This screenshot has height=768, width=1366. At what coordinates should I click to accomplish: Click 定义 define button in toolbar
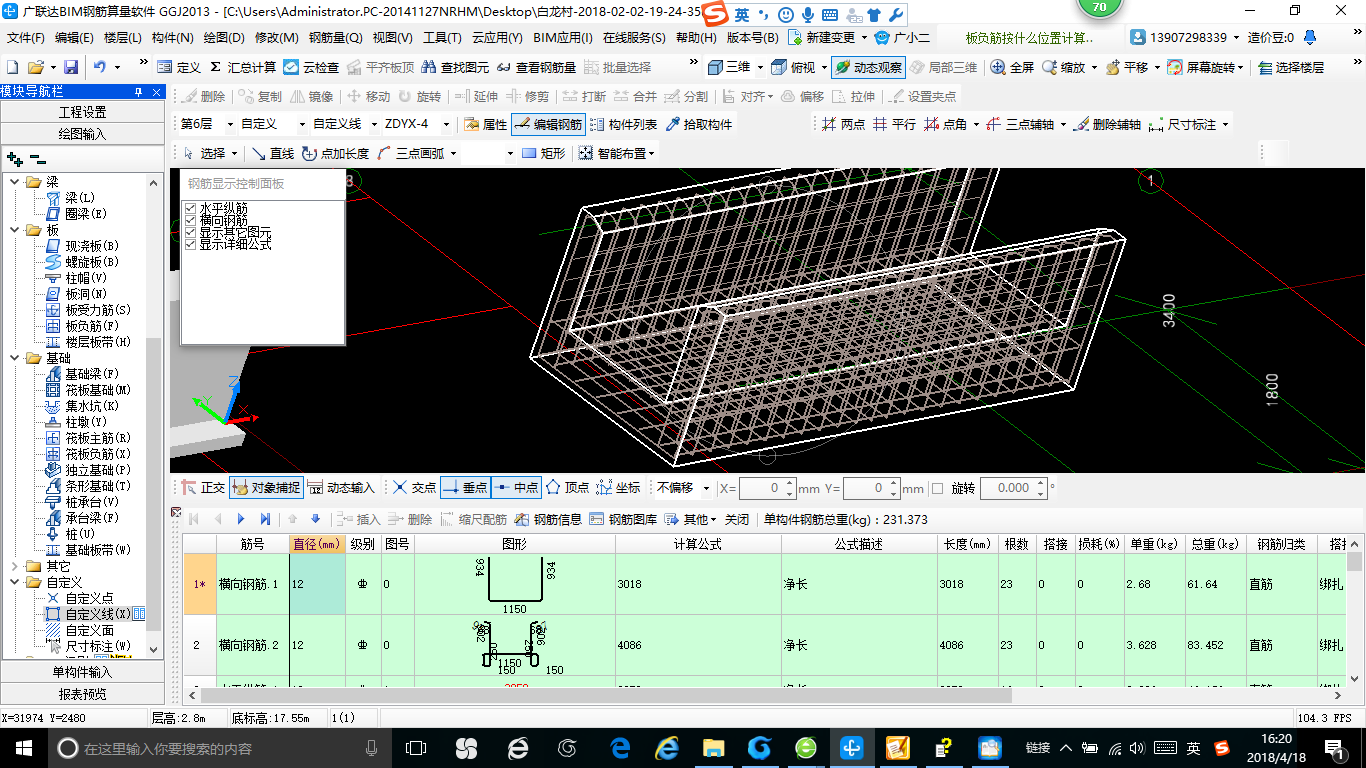(x=179, y=67)
